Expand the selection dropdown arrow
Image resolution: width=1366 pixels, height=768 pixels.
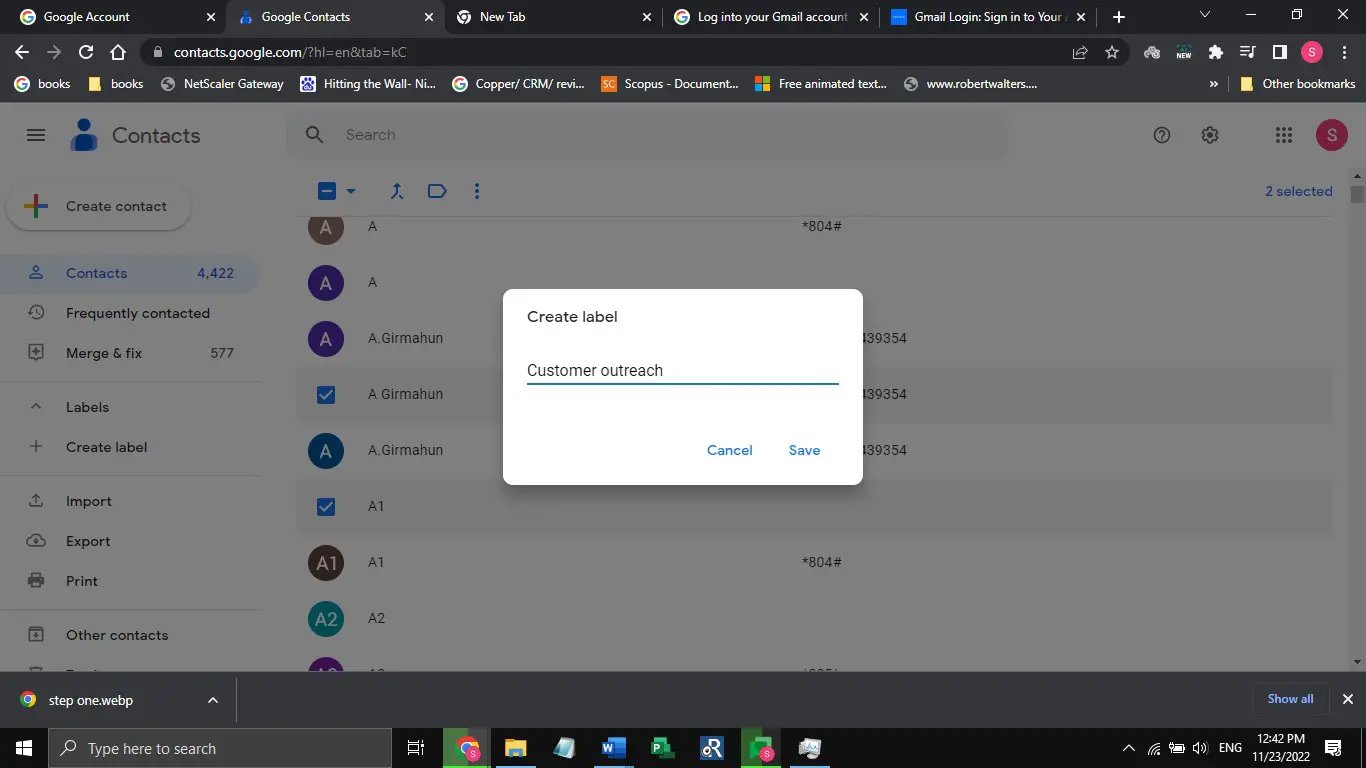(351, 191)
